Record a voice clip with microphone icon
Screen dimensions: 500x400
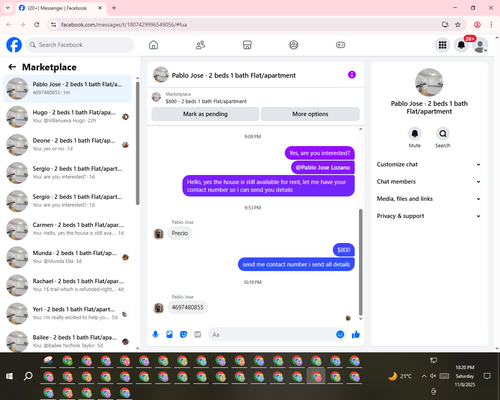pyautogui.click(x=155, y=334)
